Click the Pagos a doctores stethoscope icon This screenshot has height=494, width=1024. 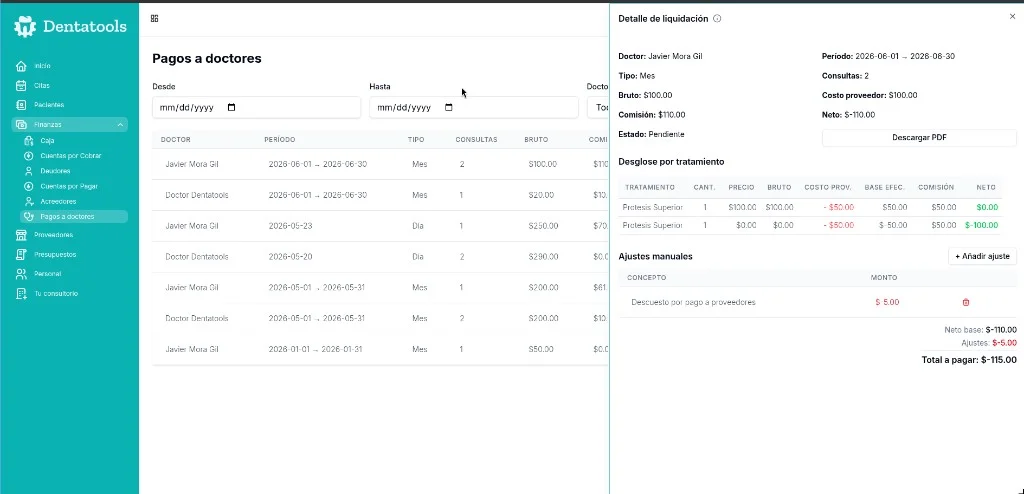point(28,216)
